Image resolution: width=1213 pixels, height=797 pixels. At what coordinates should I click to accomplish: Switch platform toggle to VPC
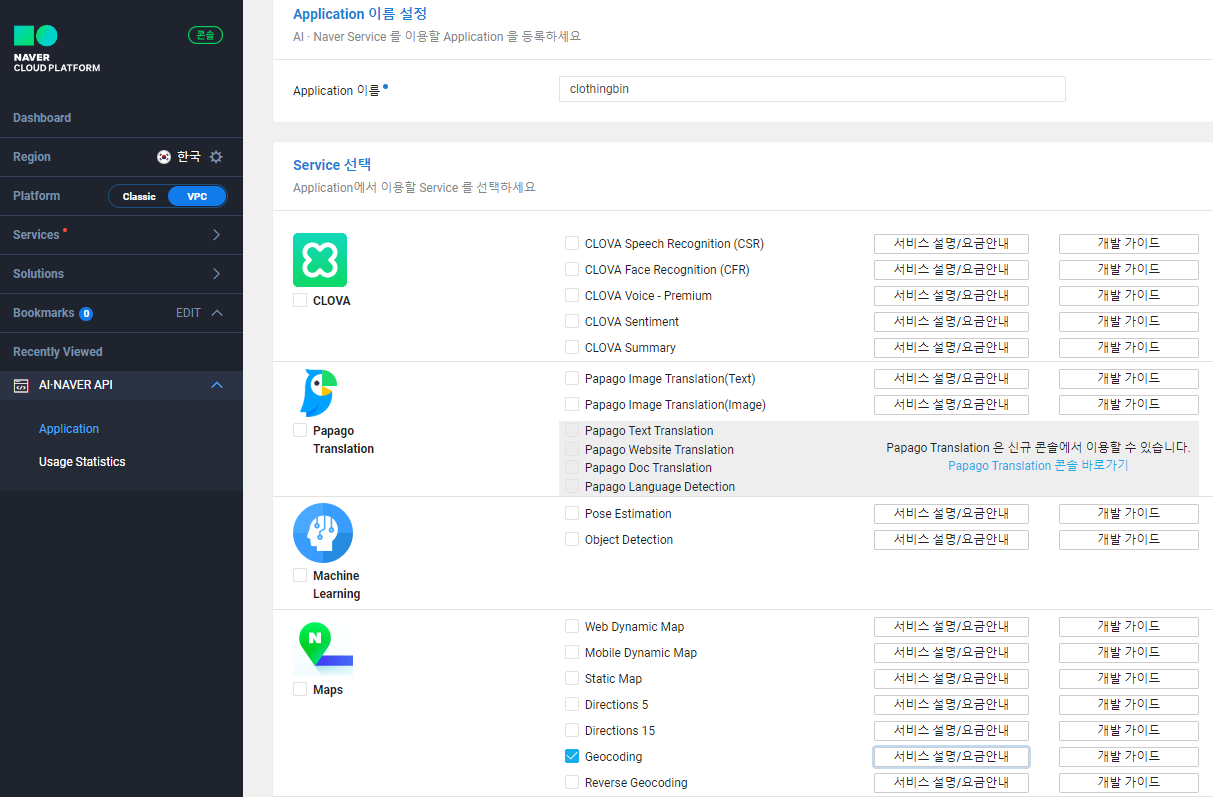[197, 196]
